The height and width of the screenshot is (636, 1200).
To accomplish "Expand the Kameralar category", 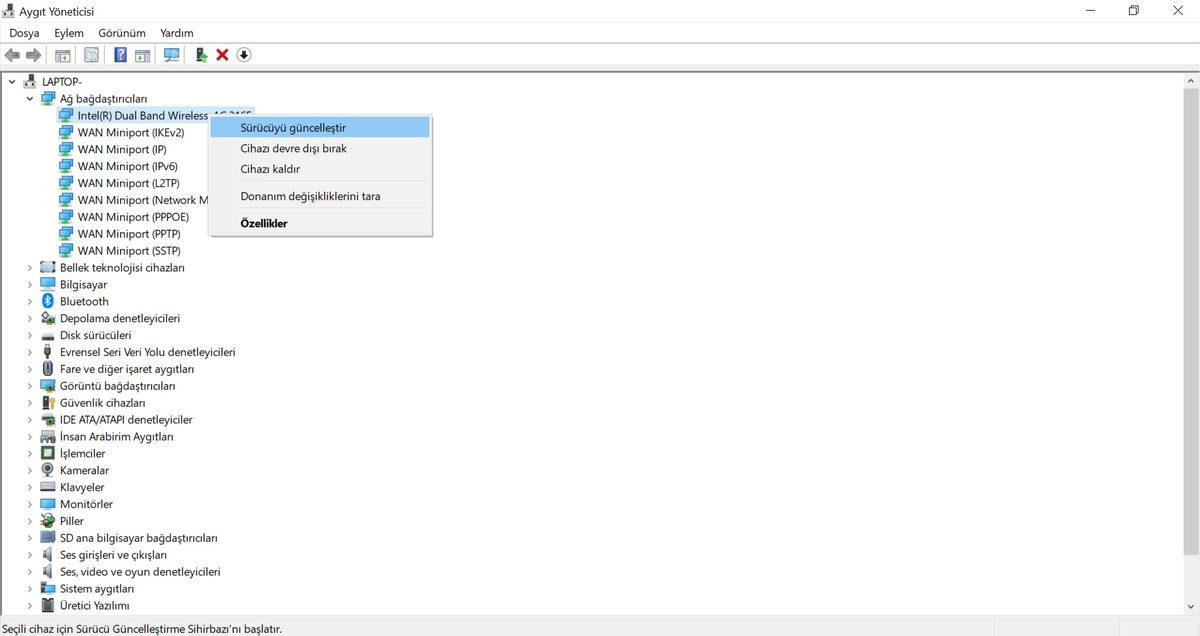I will tap(28, 470).
